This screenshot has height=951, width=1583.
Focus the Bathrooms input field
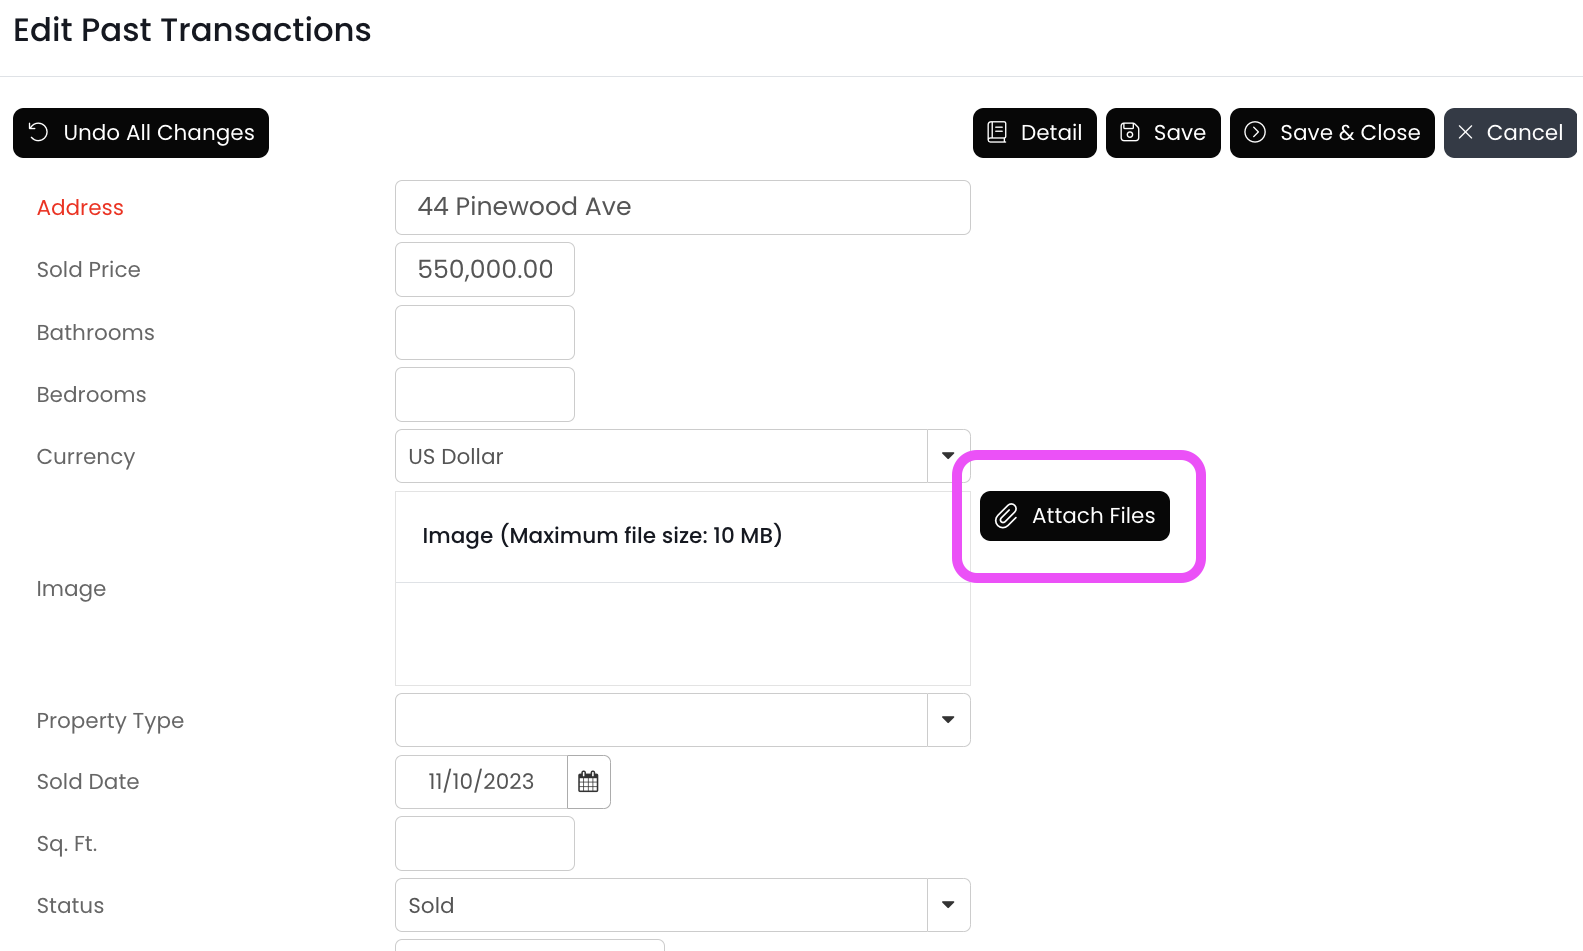coord(485,332)
